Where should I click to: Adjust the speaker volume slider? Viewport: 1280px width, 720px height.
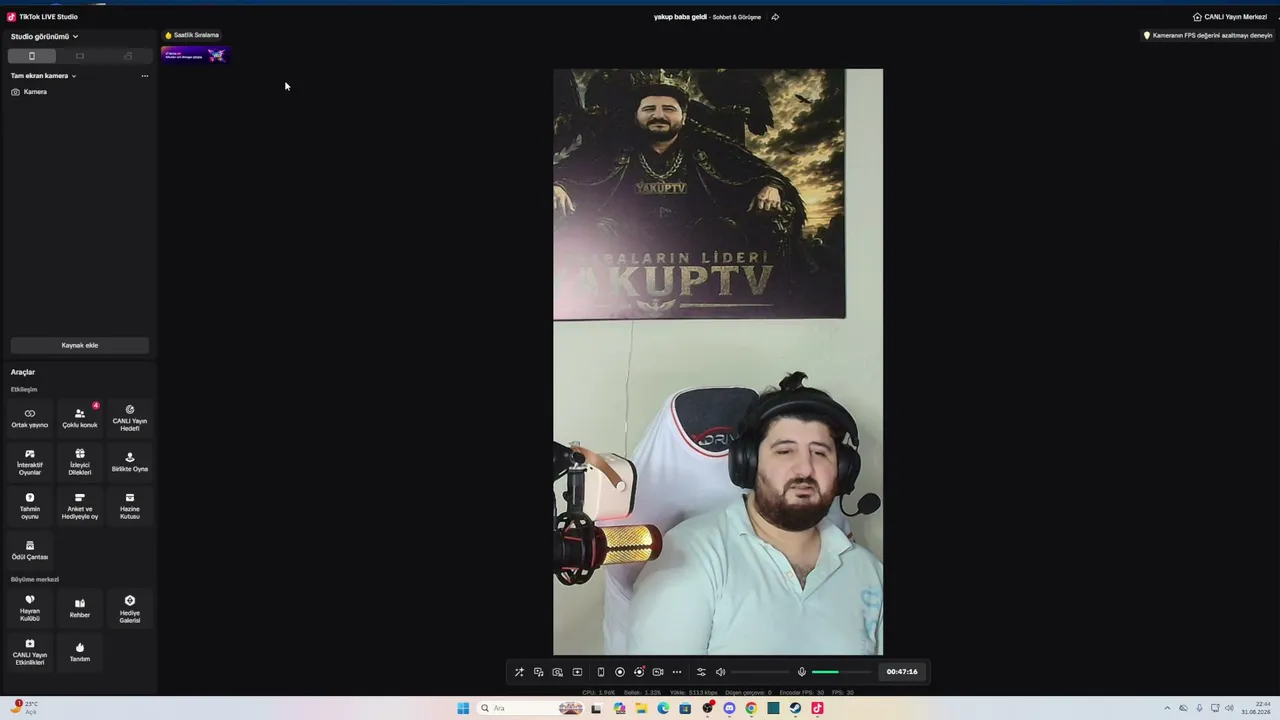[x=760, y=672]
